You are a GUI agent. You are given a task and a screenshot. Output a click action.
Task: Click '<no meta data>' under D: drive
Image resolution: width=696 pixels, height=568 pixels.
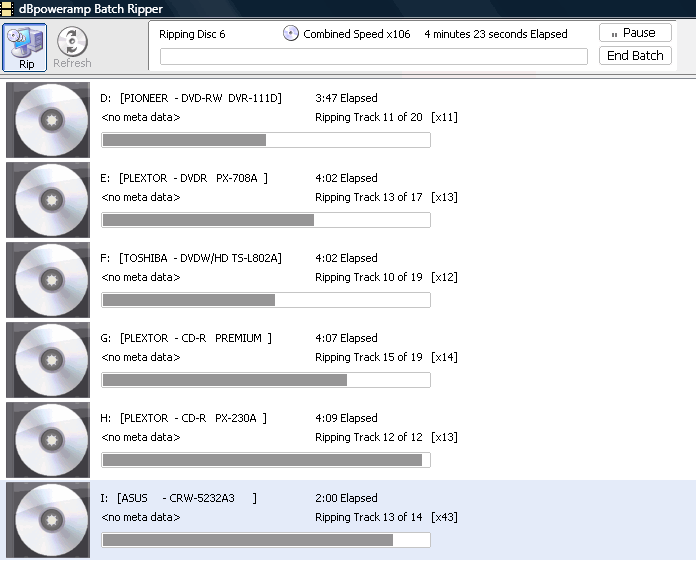pos(141,117)
